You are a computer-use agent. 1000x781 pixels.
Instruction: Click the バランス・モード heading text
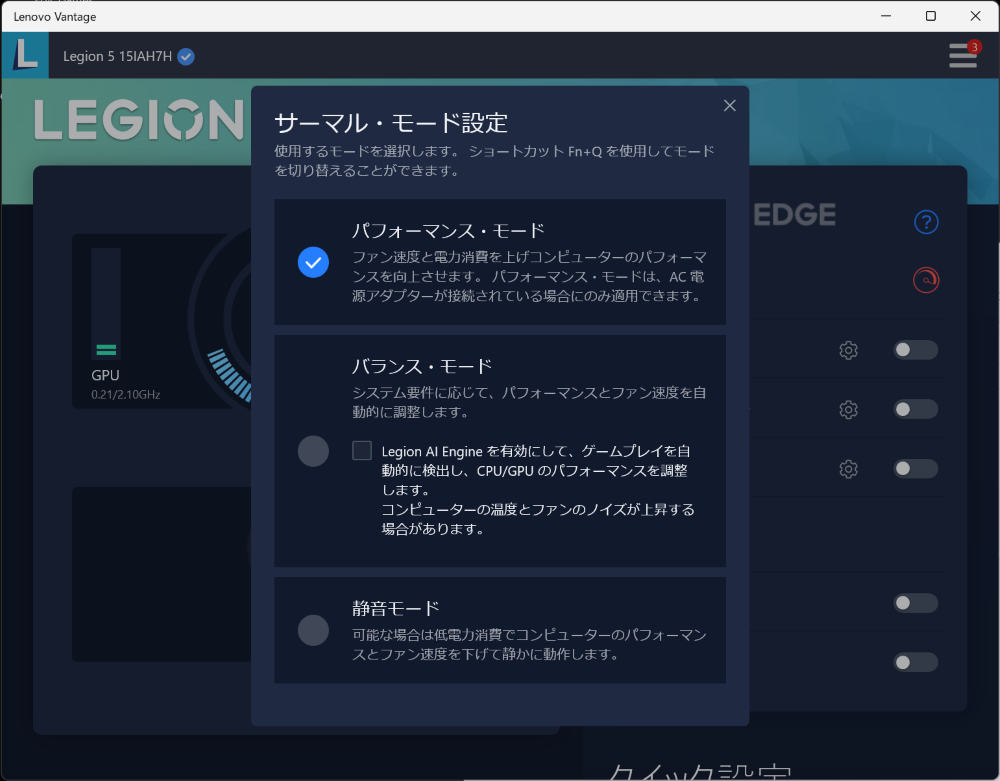[x=422, y=366]
